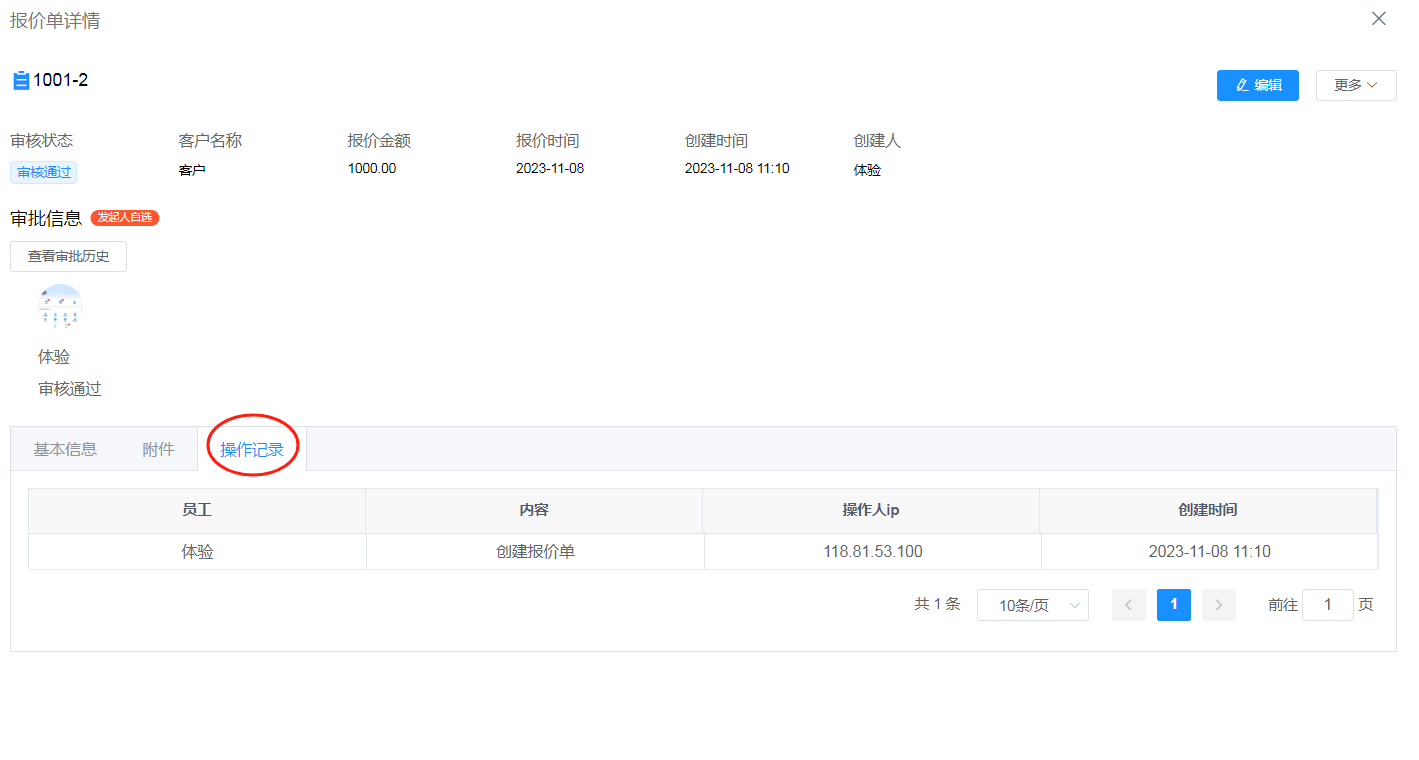Screen dimensions: 1419x760
Task: Click the approver avatar image
Action: point(60,307)
